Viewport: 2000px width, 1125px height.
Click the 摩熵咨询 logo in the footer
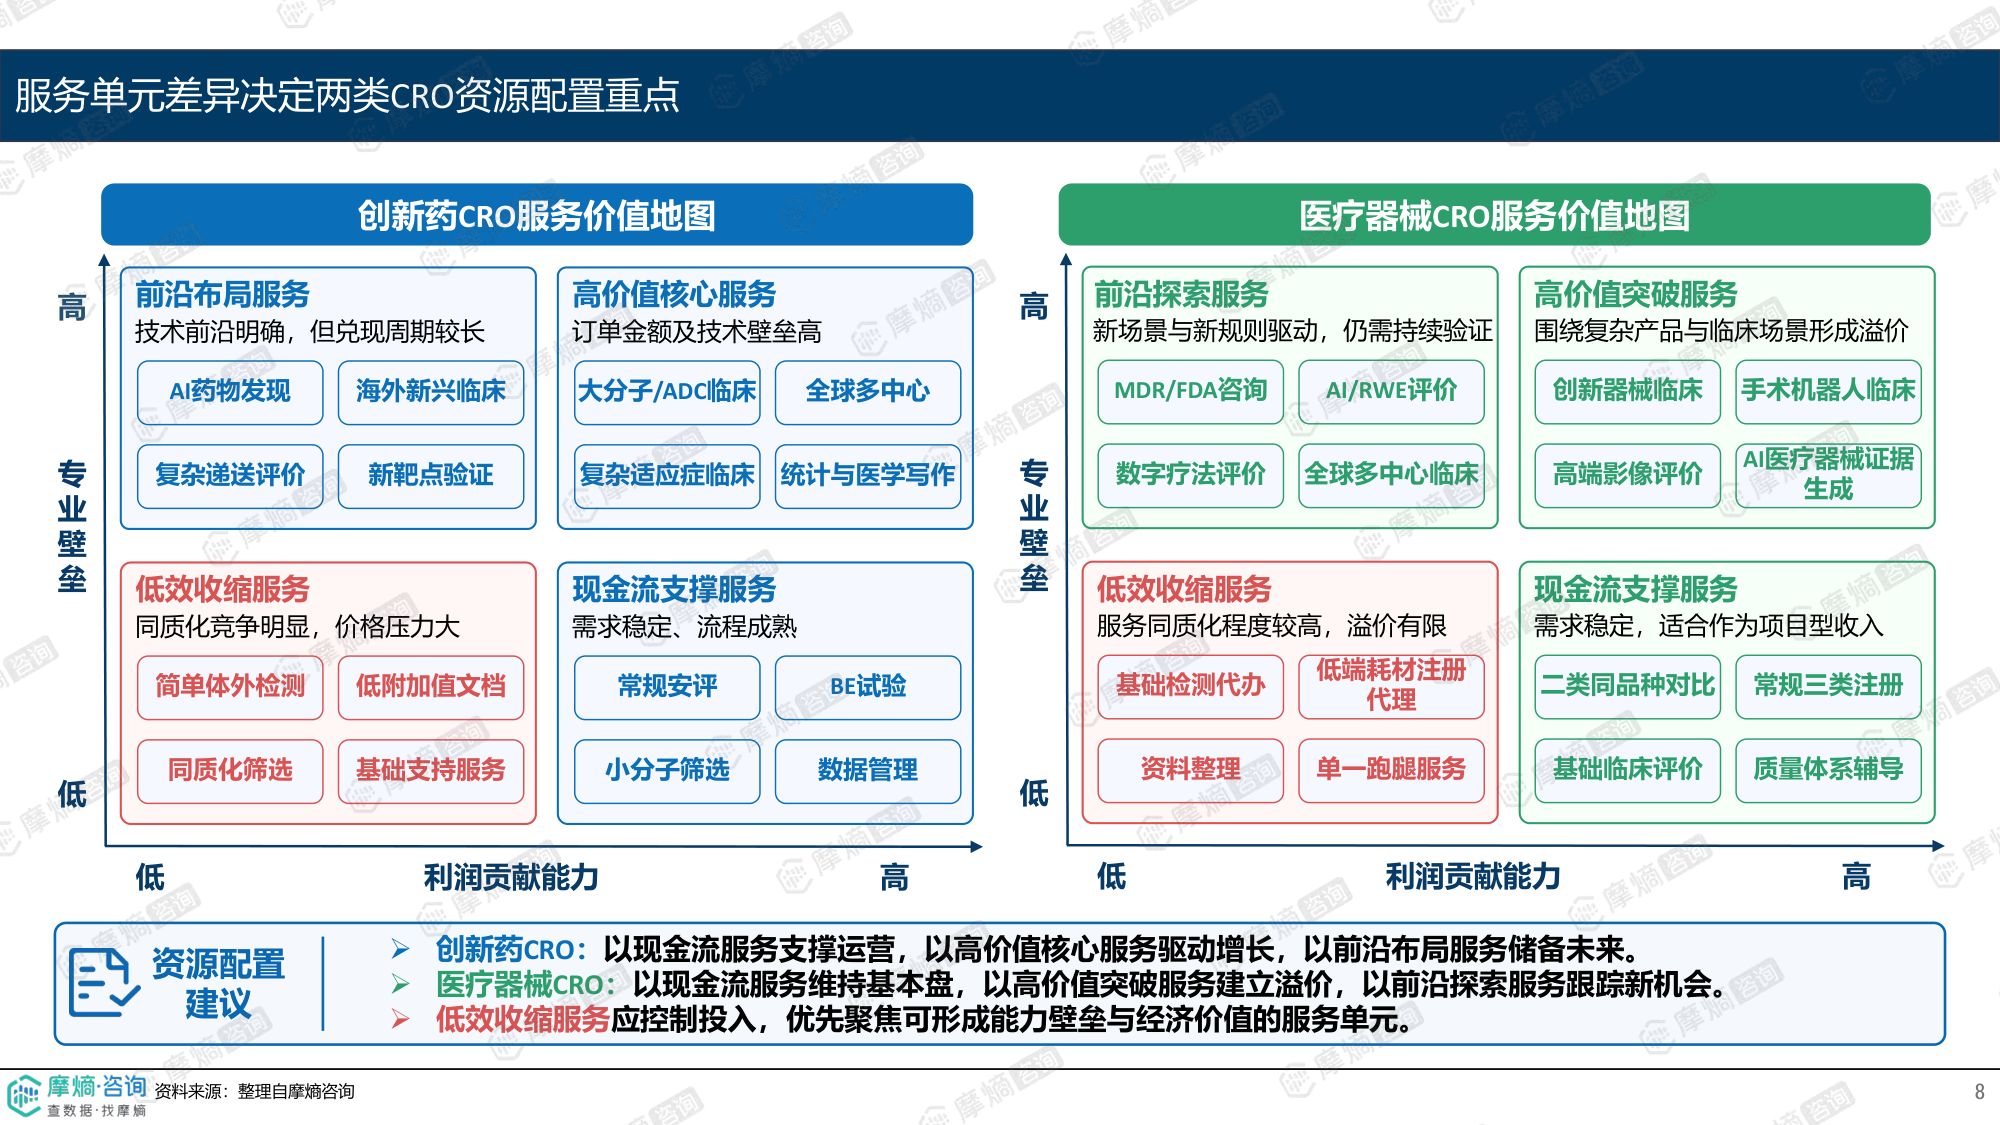click(77, 1095)
